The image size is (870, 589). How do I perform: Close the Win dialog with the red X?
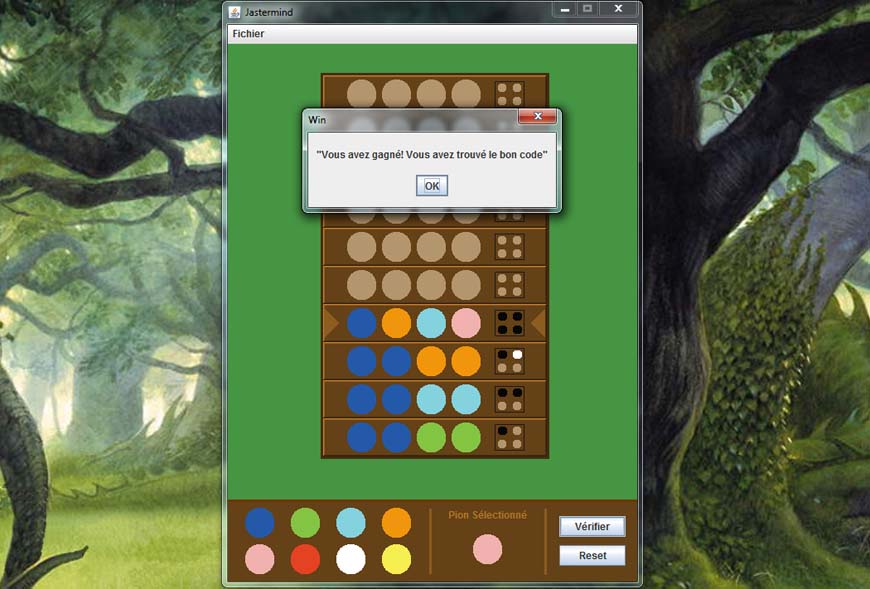(x=537, y=116)
